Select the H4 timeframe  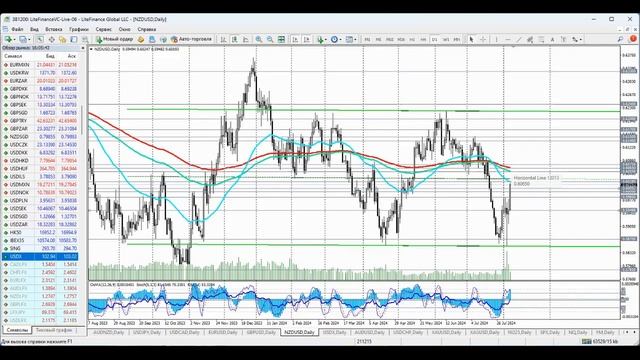[423, 40]
